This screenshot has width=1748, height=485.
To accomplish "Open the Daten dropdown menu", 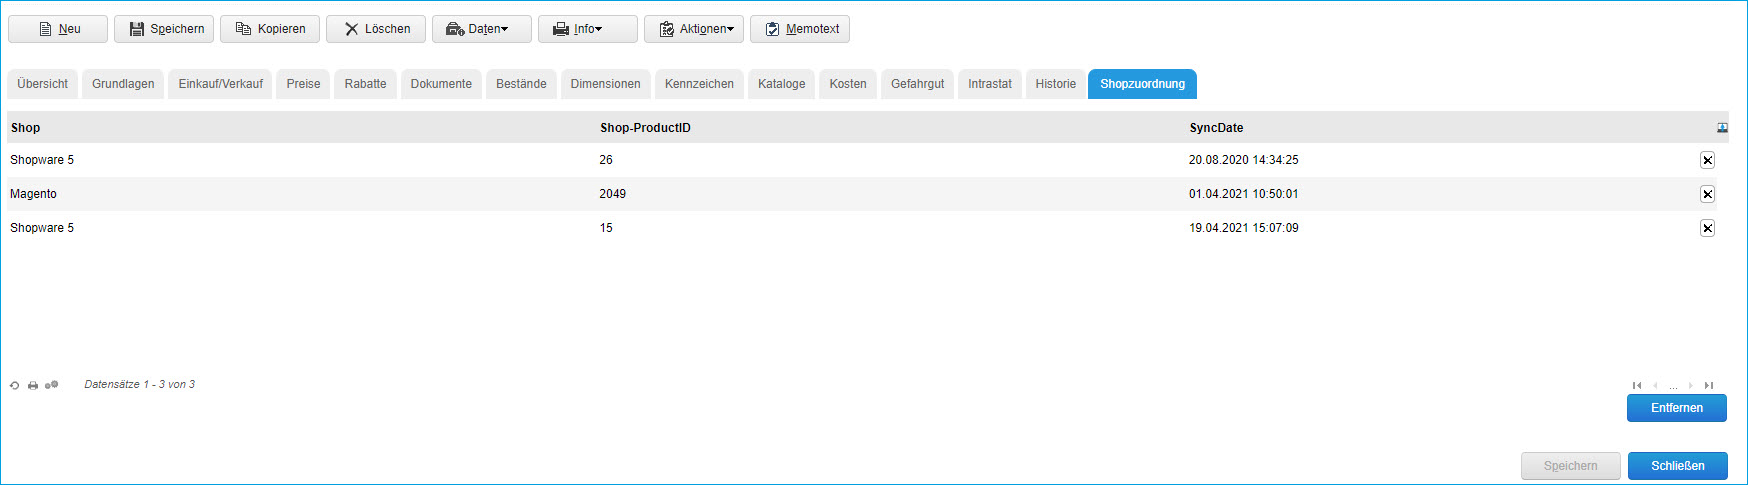I will pos(482,29).
